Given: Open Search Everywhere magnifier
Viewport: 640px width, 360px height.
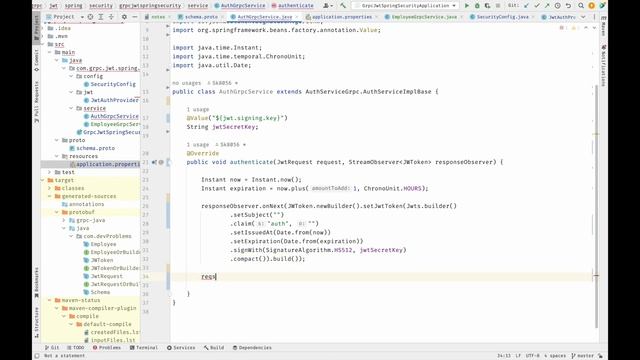Looking at the screenshot, I should coord(581,6).
